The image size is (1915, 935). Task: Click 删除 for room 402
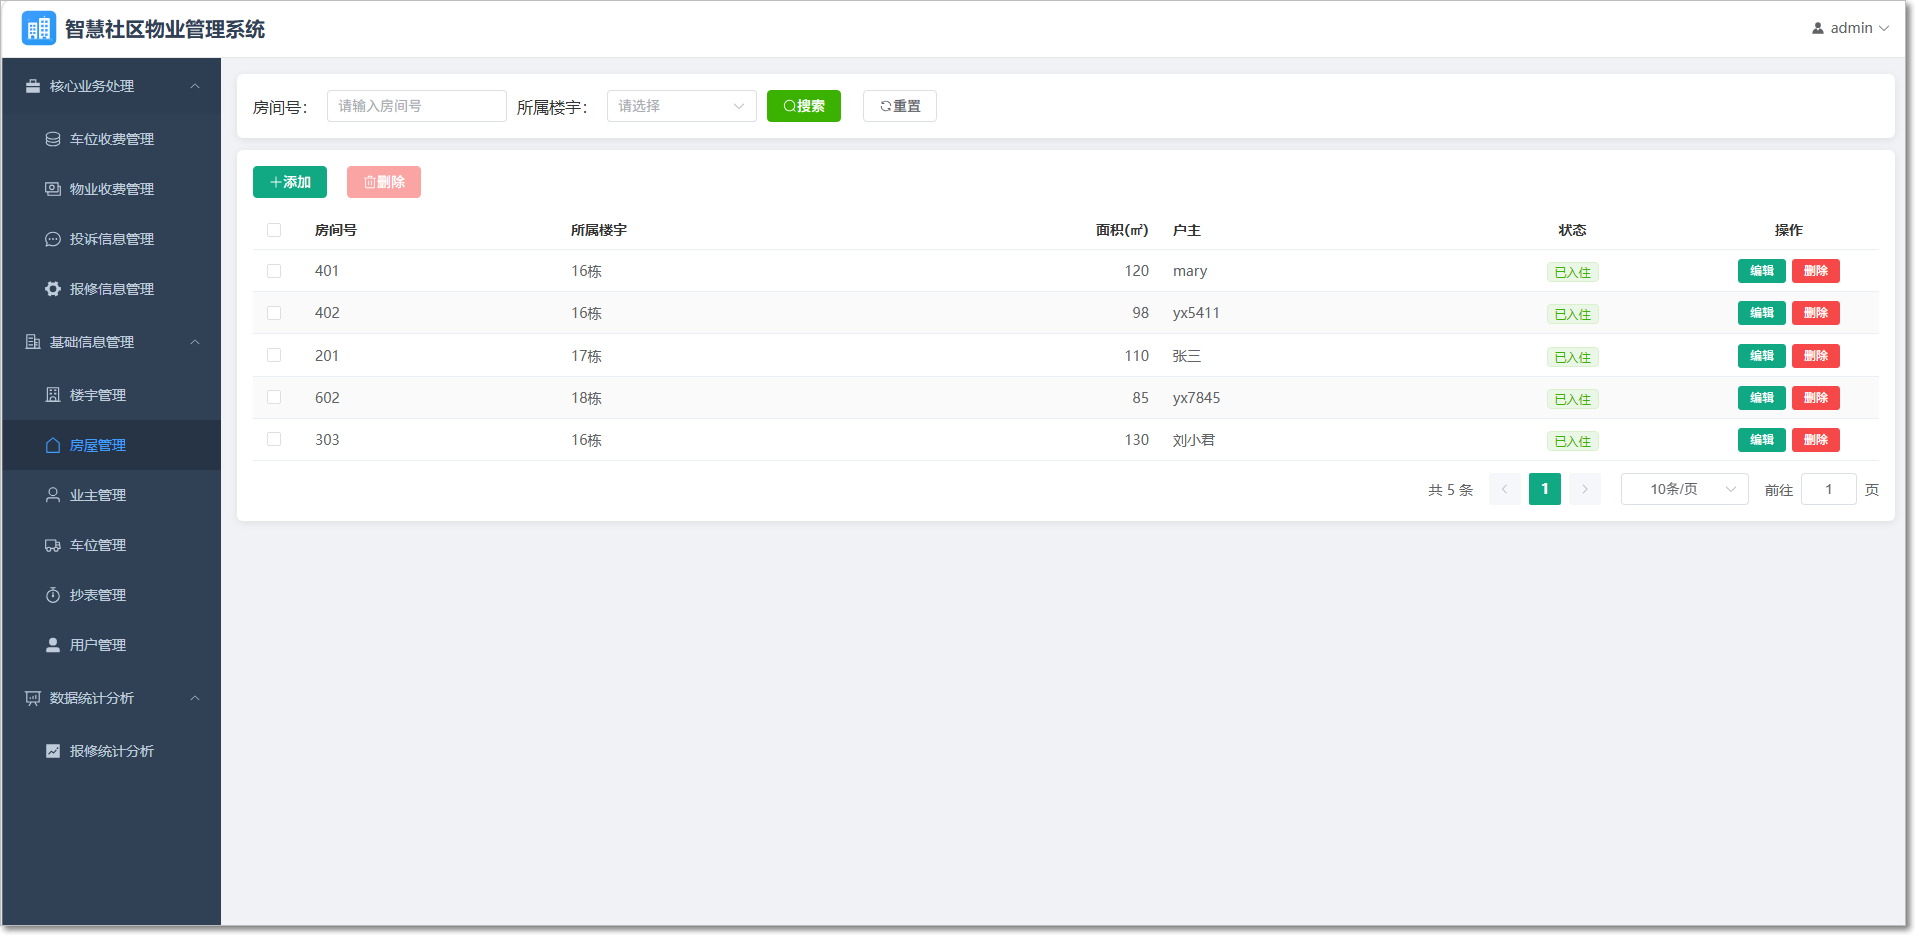click(1816, 313)
